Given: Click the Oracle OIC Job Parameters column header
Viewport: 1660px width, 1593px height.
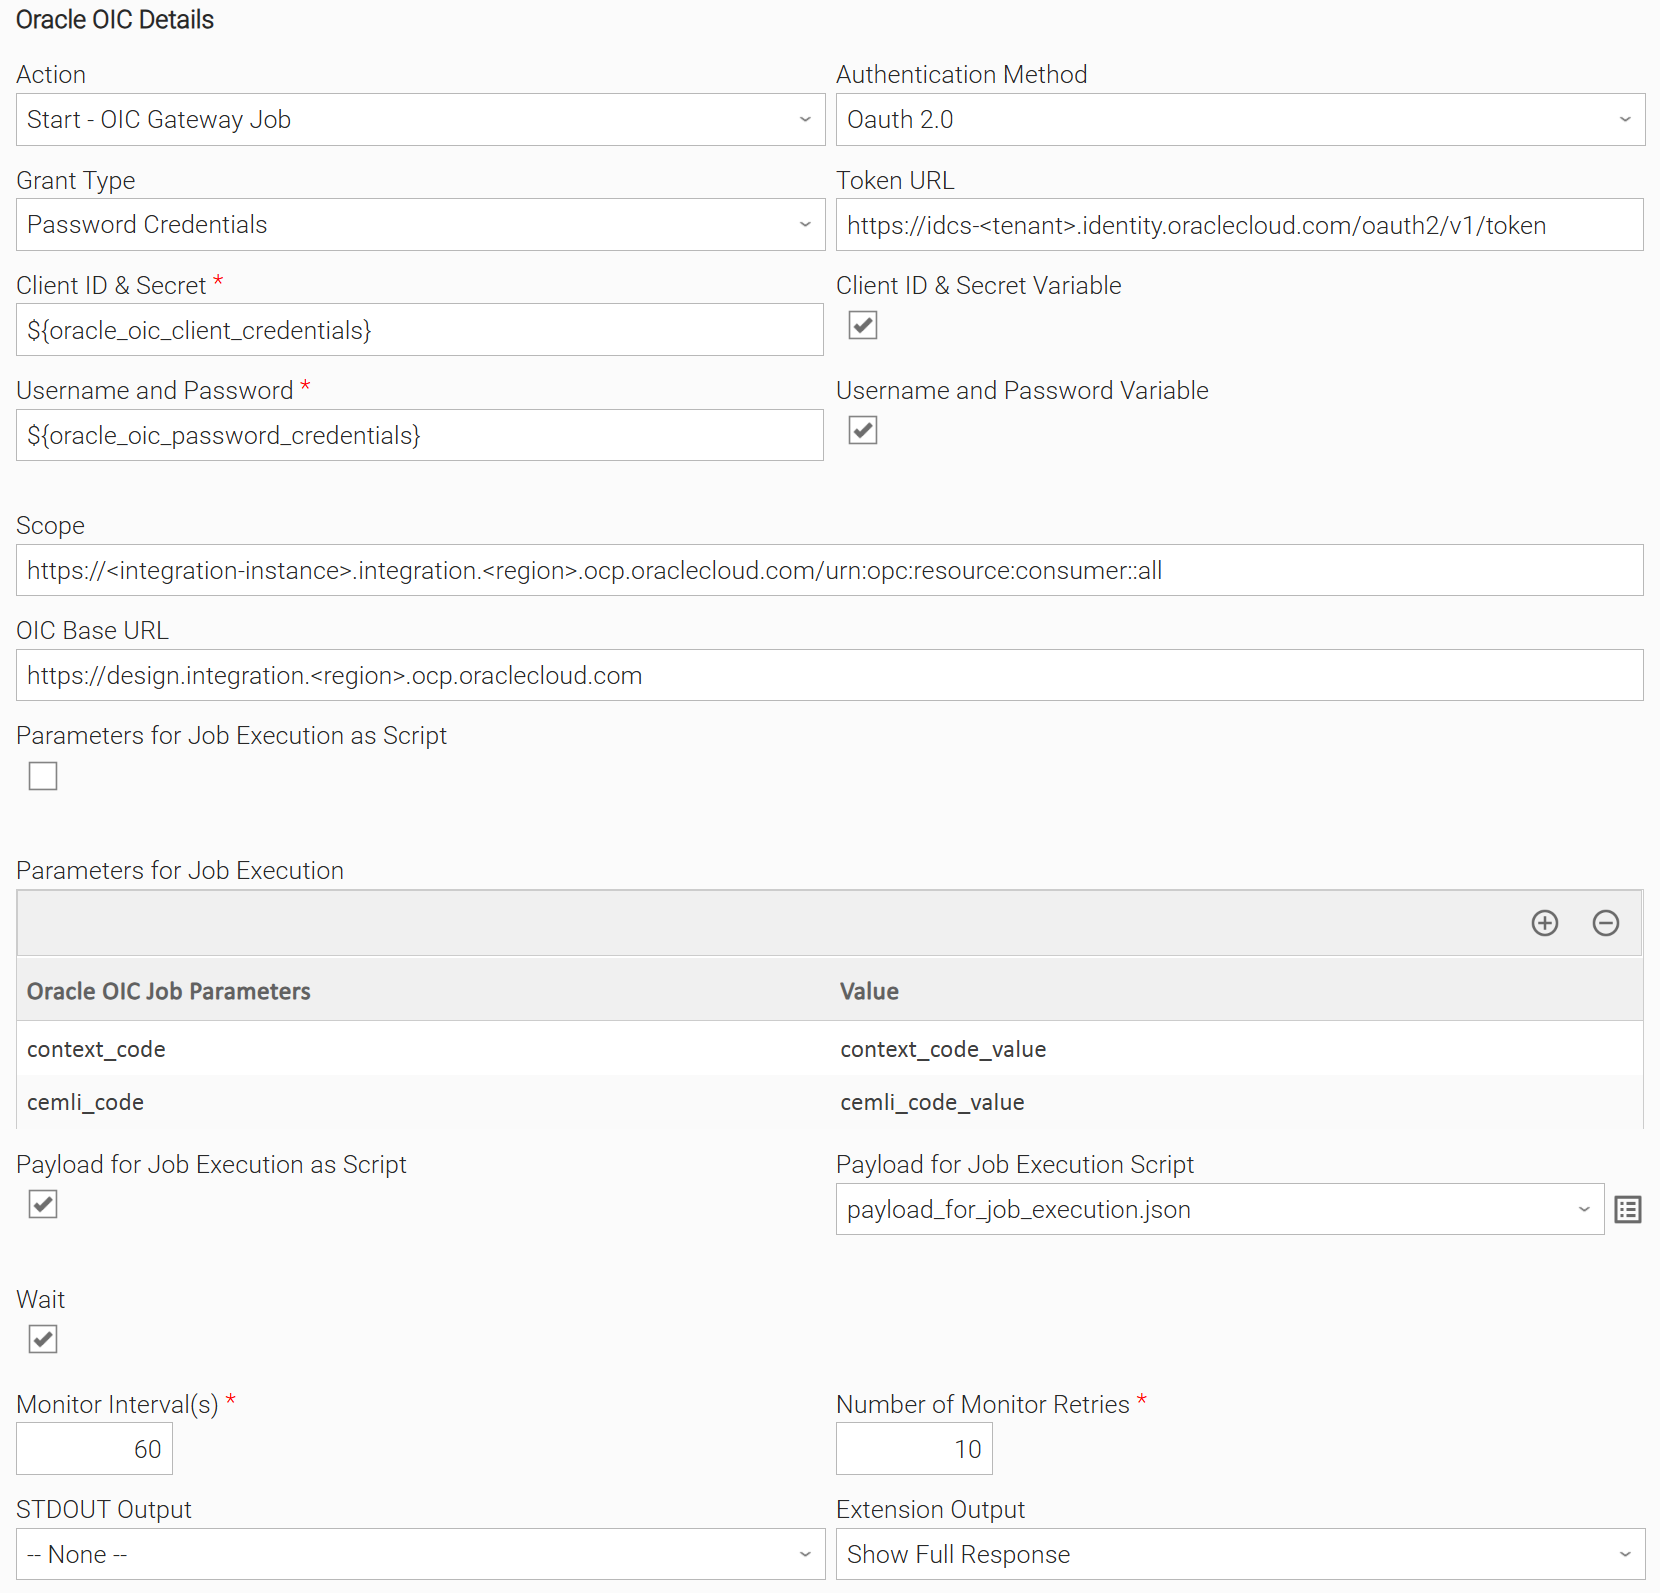Looking at the screenshot, I should [x=423, y=991].
